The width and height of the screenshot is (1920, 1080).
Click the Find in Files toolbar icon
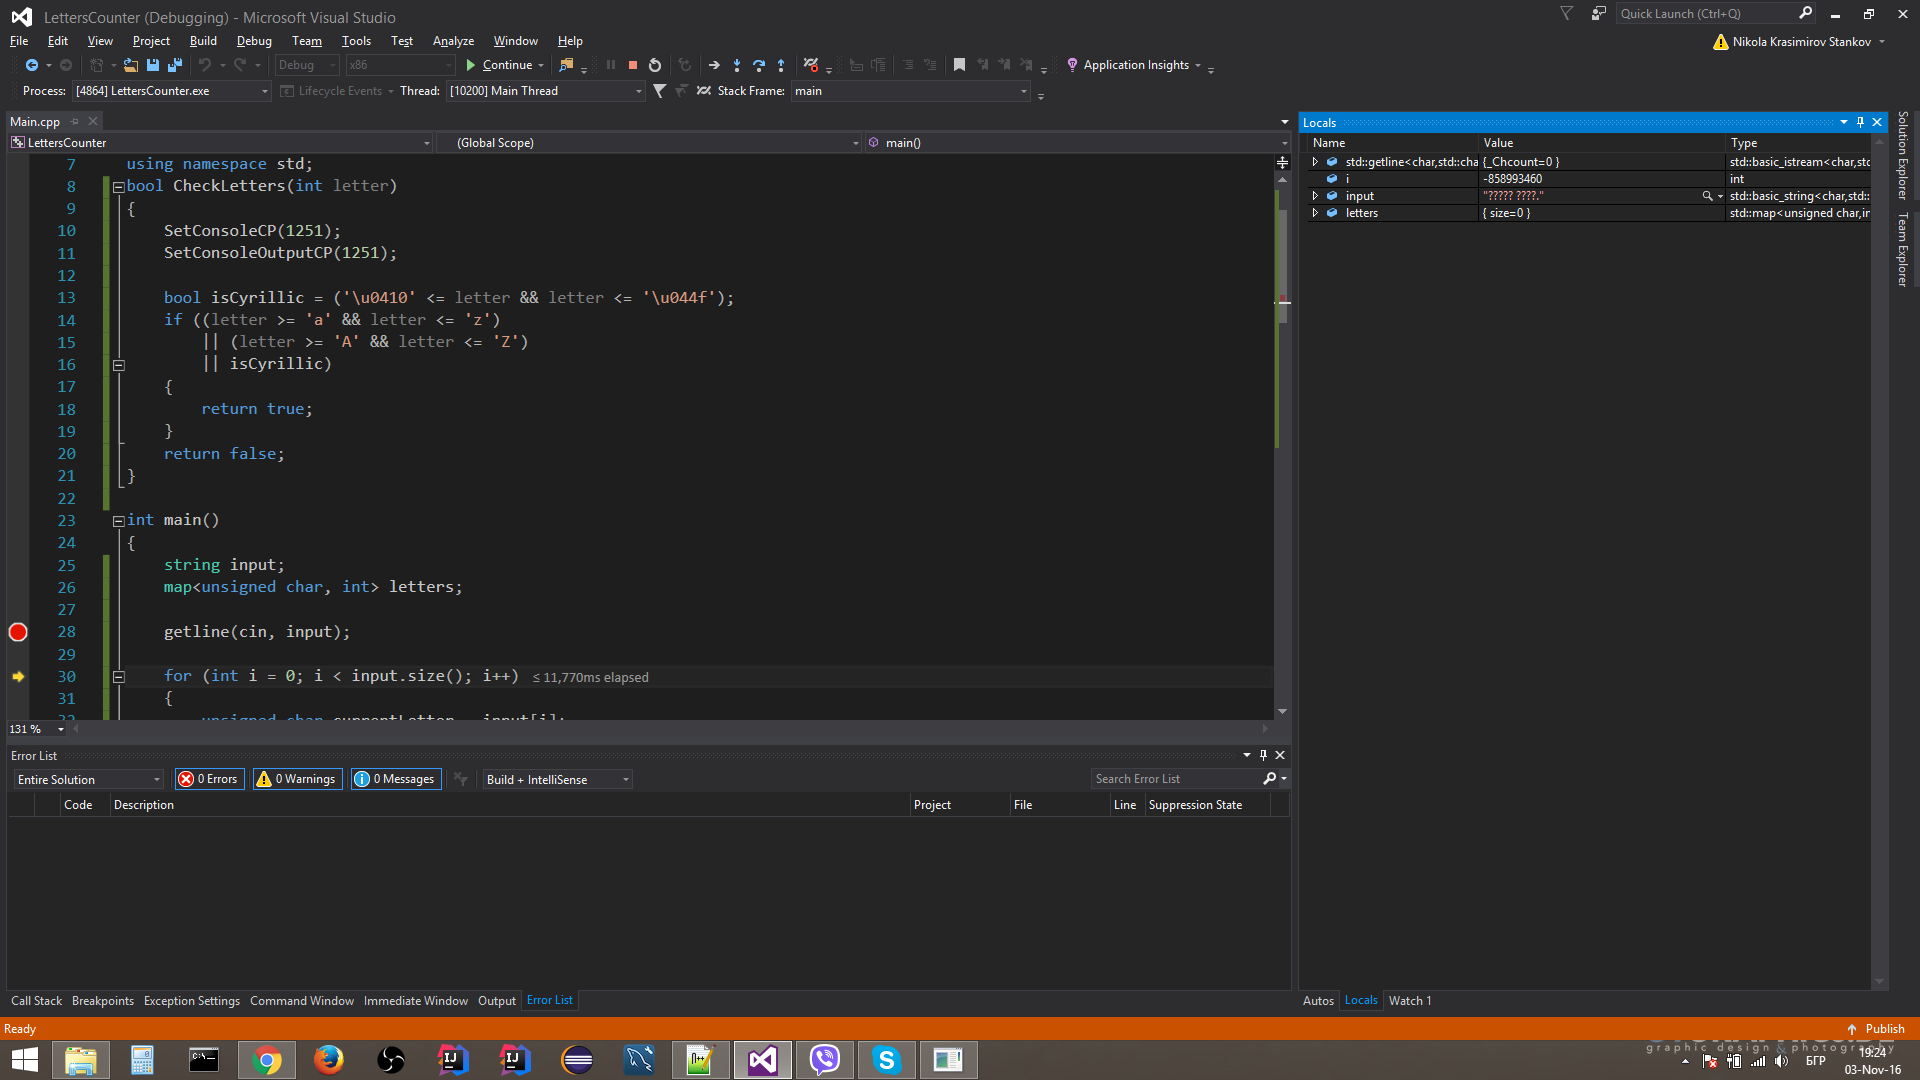click(566, 65)
